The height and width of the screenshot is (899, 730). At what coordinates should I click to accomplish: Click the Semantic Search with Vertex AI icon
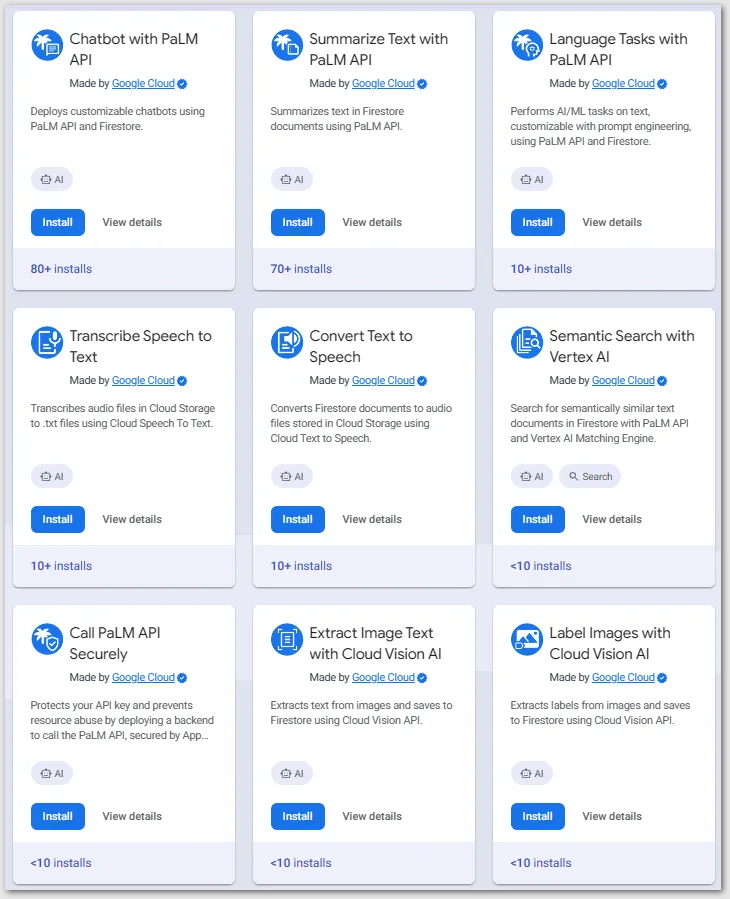[x=527, y=342]
